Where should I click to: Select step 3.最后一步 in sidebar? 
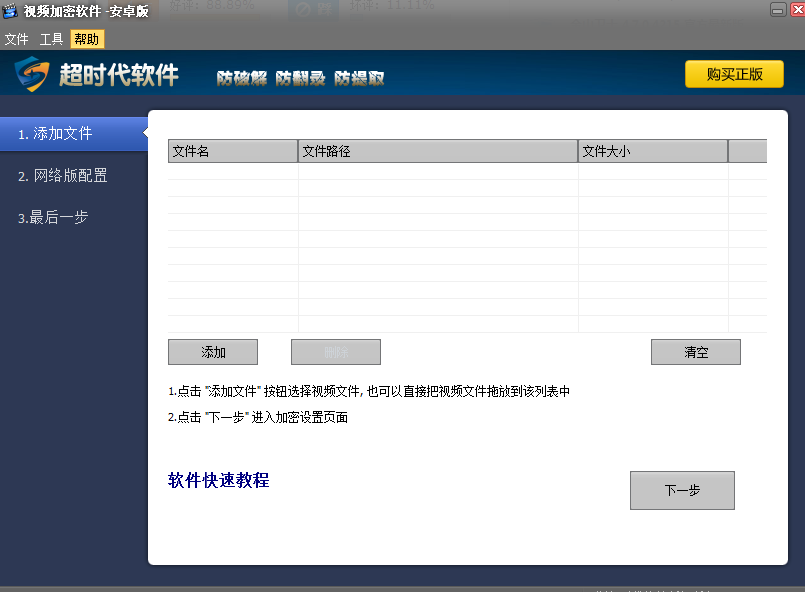coord(53,217)
